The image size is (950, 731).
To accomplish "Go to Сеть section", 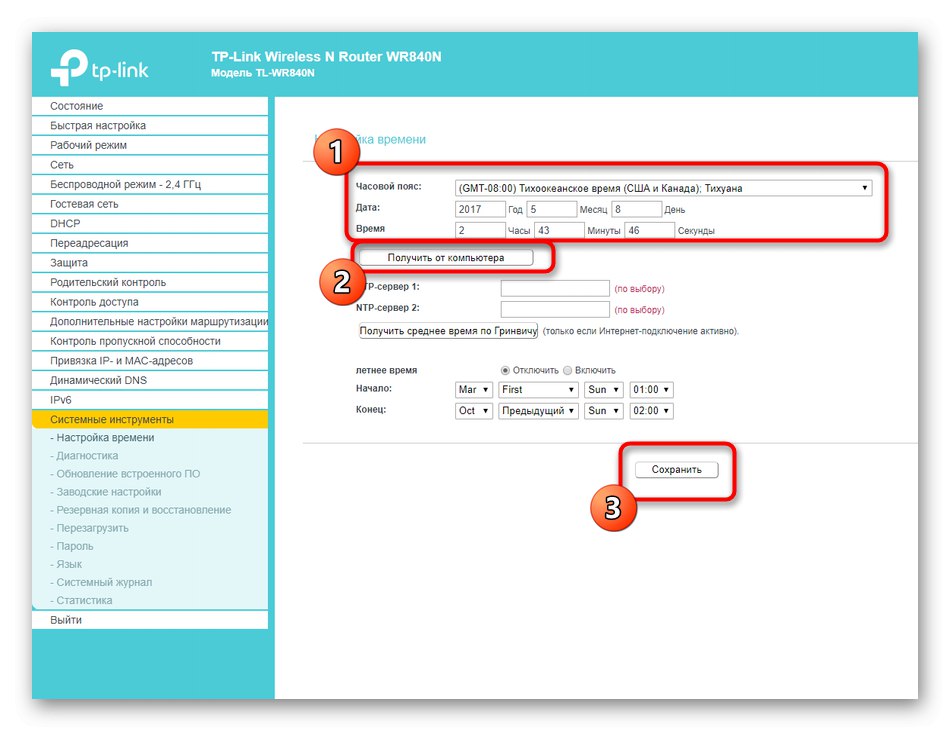I will pyautogui.click(x=150, y=165).
